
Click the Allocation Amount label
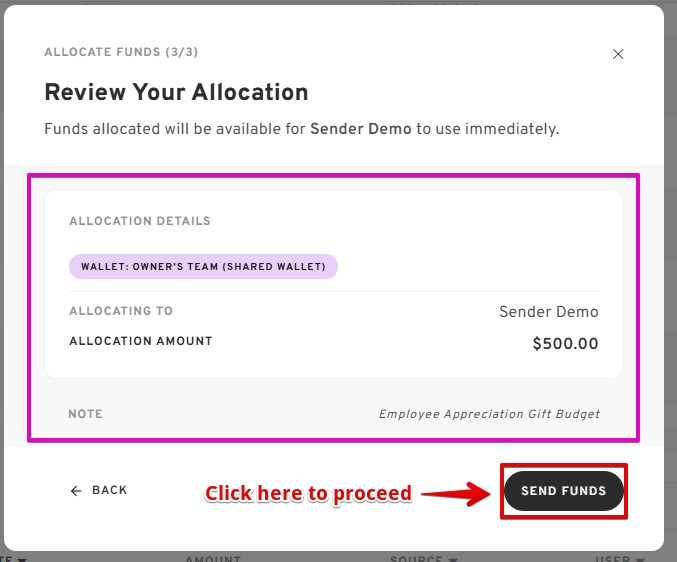point(141,341)
